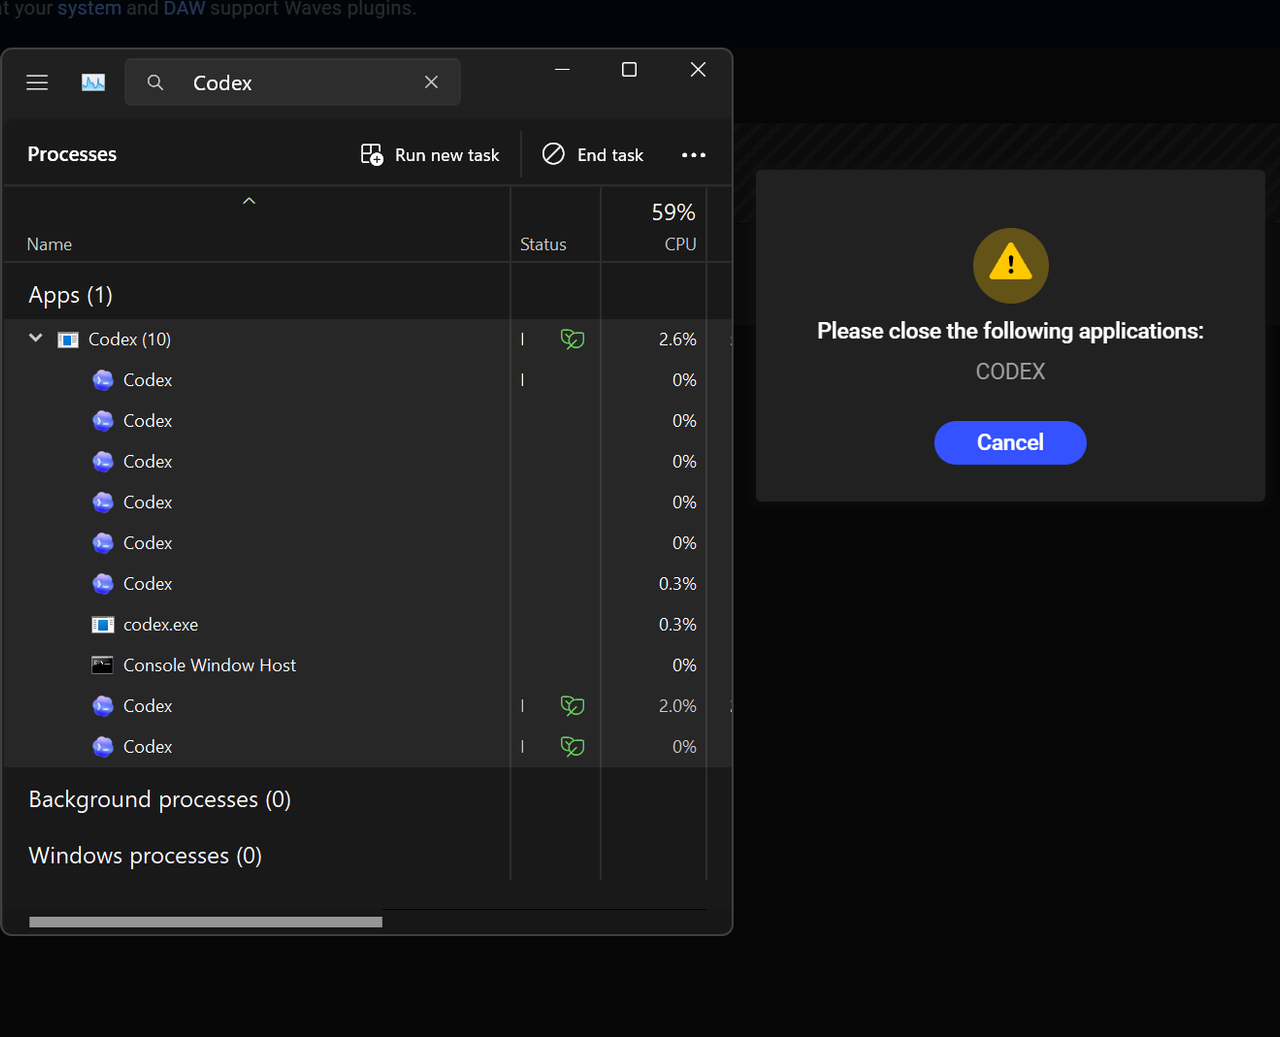Click efficiency leaf on the 2.0% Codex row
1280x1037 pixels.
pos(572,706)
